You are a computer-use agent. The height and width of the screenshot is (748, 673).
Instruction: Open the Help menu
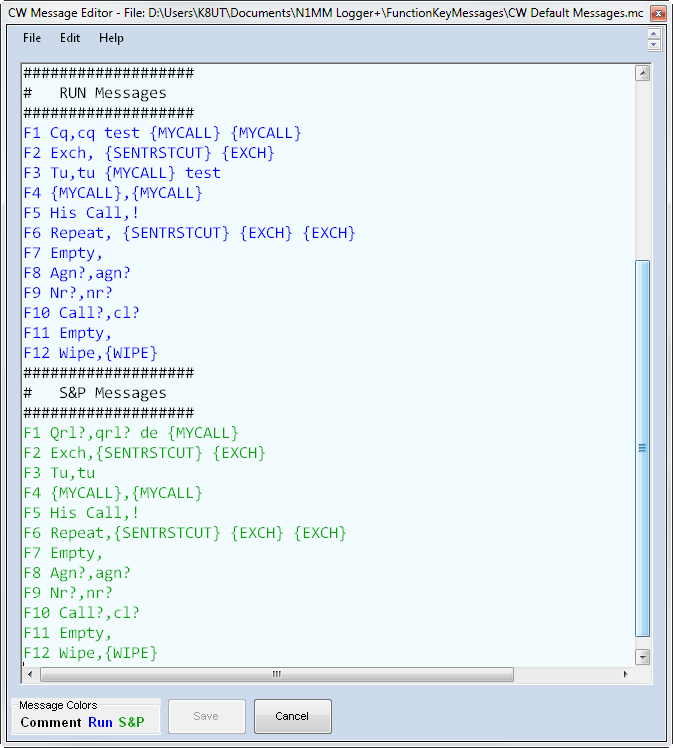click(x=111, y=38)
